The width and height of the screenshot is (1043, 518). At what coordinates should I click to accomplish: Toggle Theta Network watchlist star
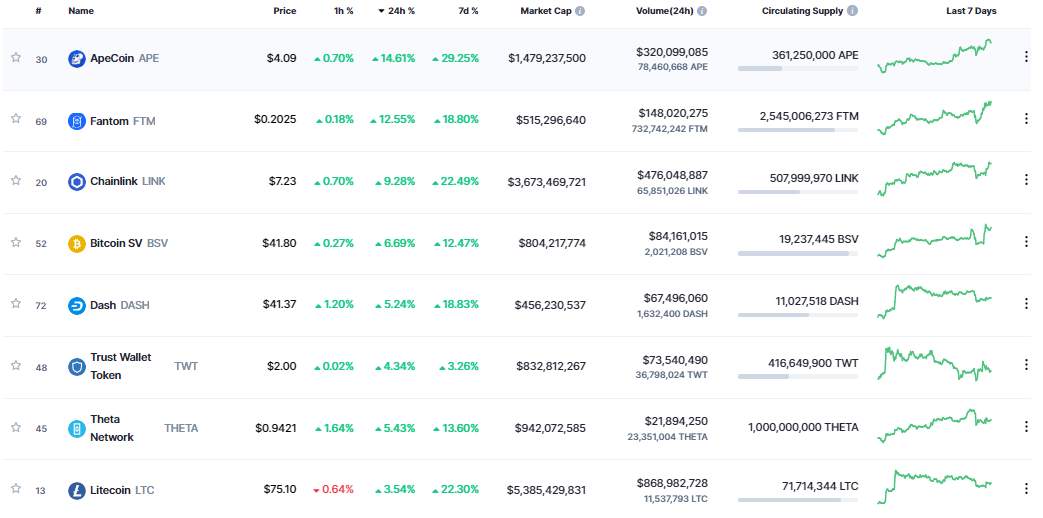(x=16, y=427)
